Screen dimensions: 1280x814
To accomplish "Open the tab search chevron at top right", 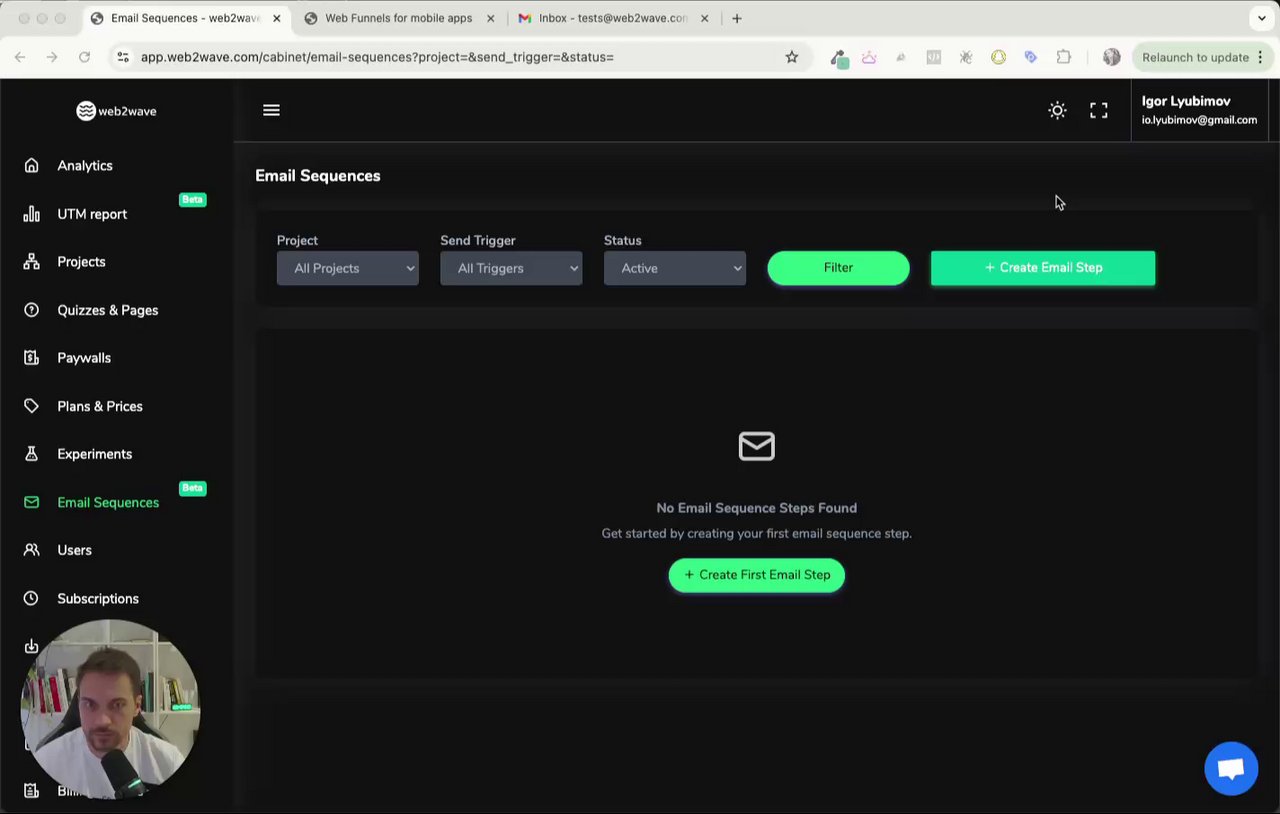I will point(1262,18).
